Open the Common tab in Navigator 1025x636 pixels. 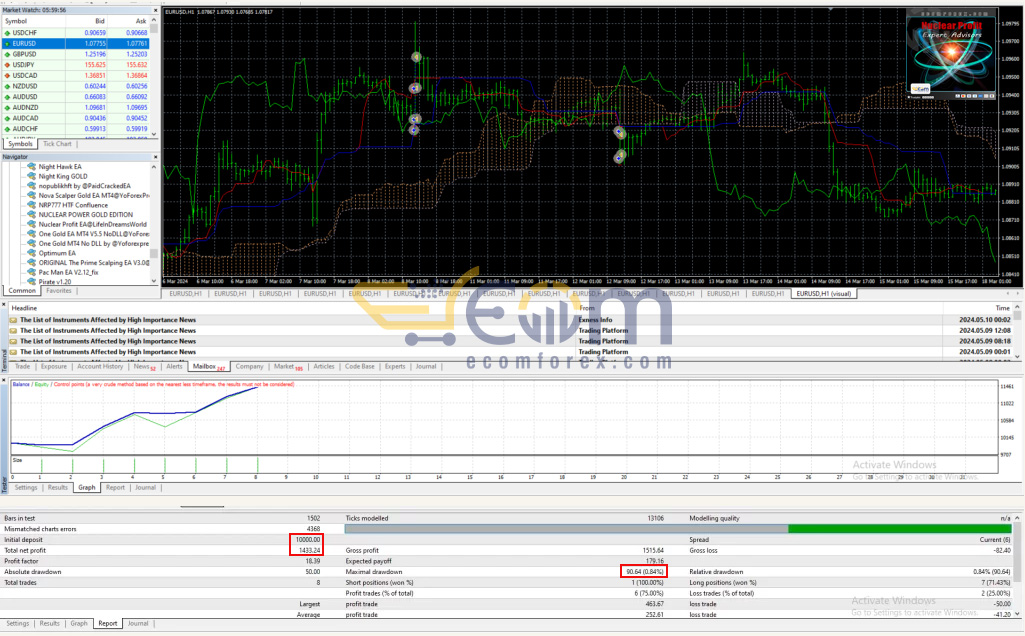pyautogui.click(x=22, y=291)
